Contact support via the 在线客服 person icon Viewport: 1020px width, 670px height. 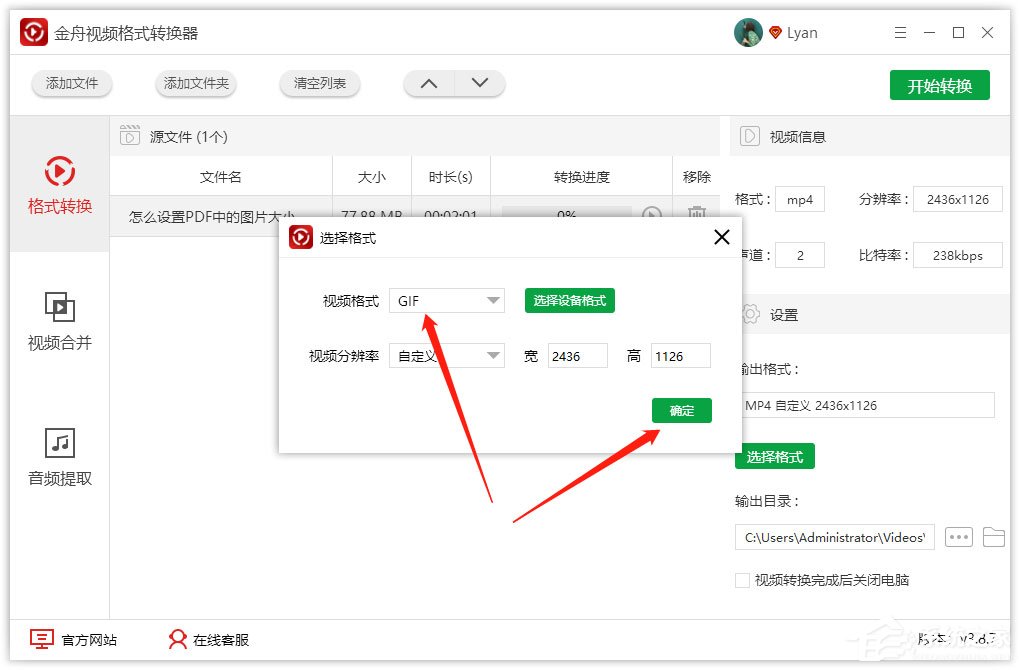coord(177,639)
